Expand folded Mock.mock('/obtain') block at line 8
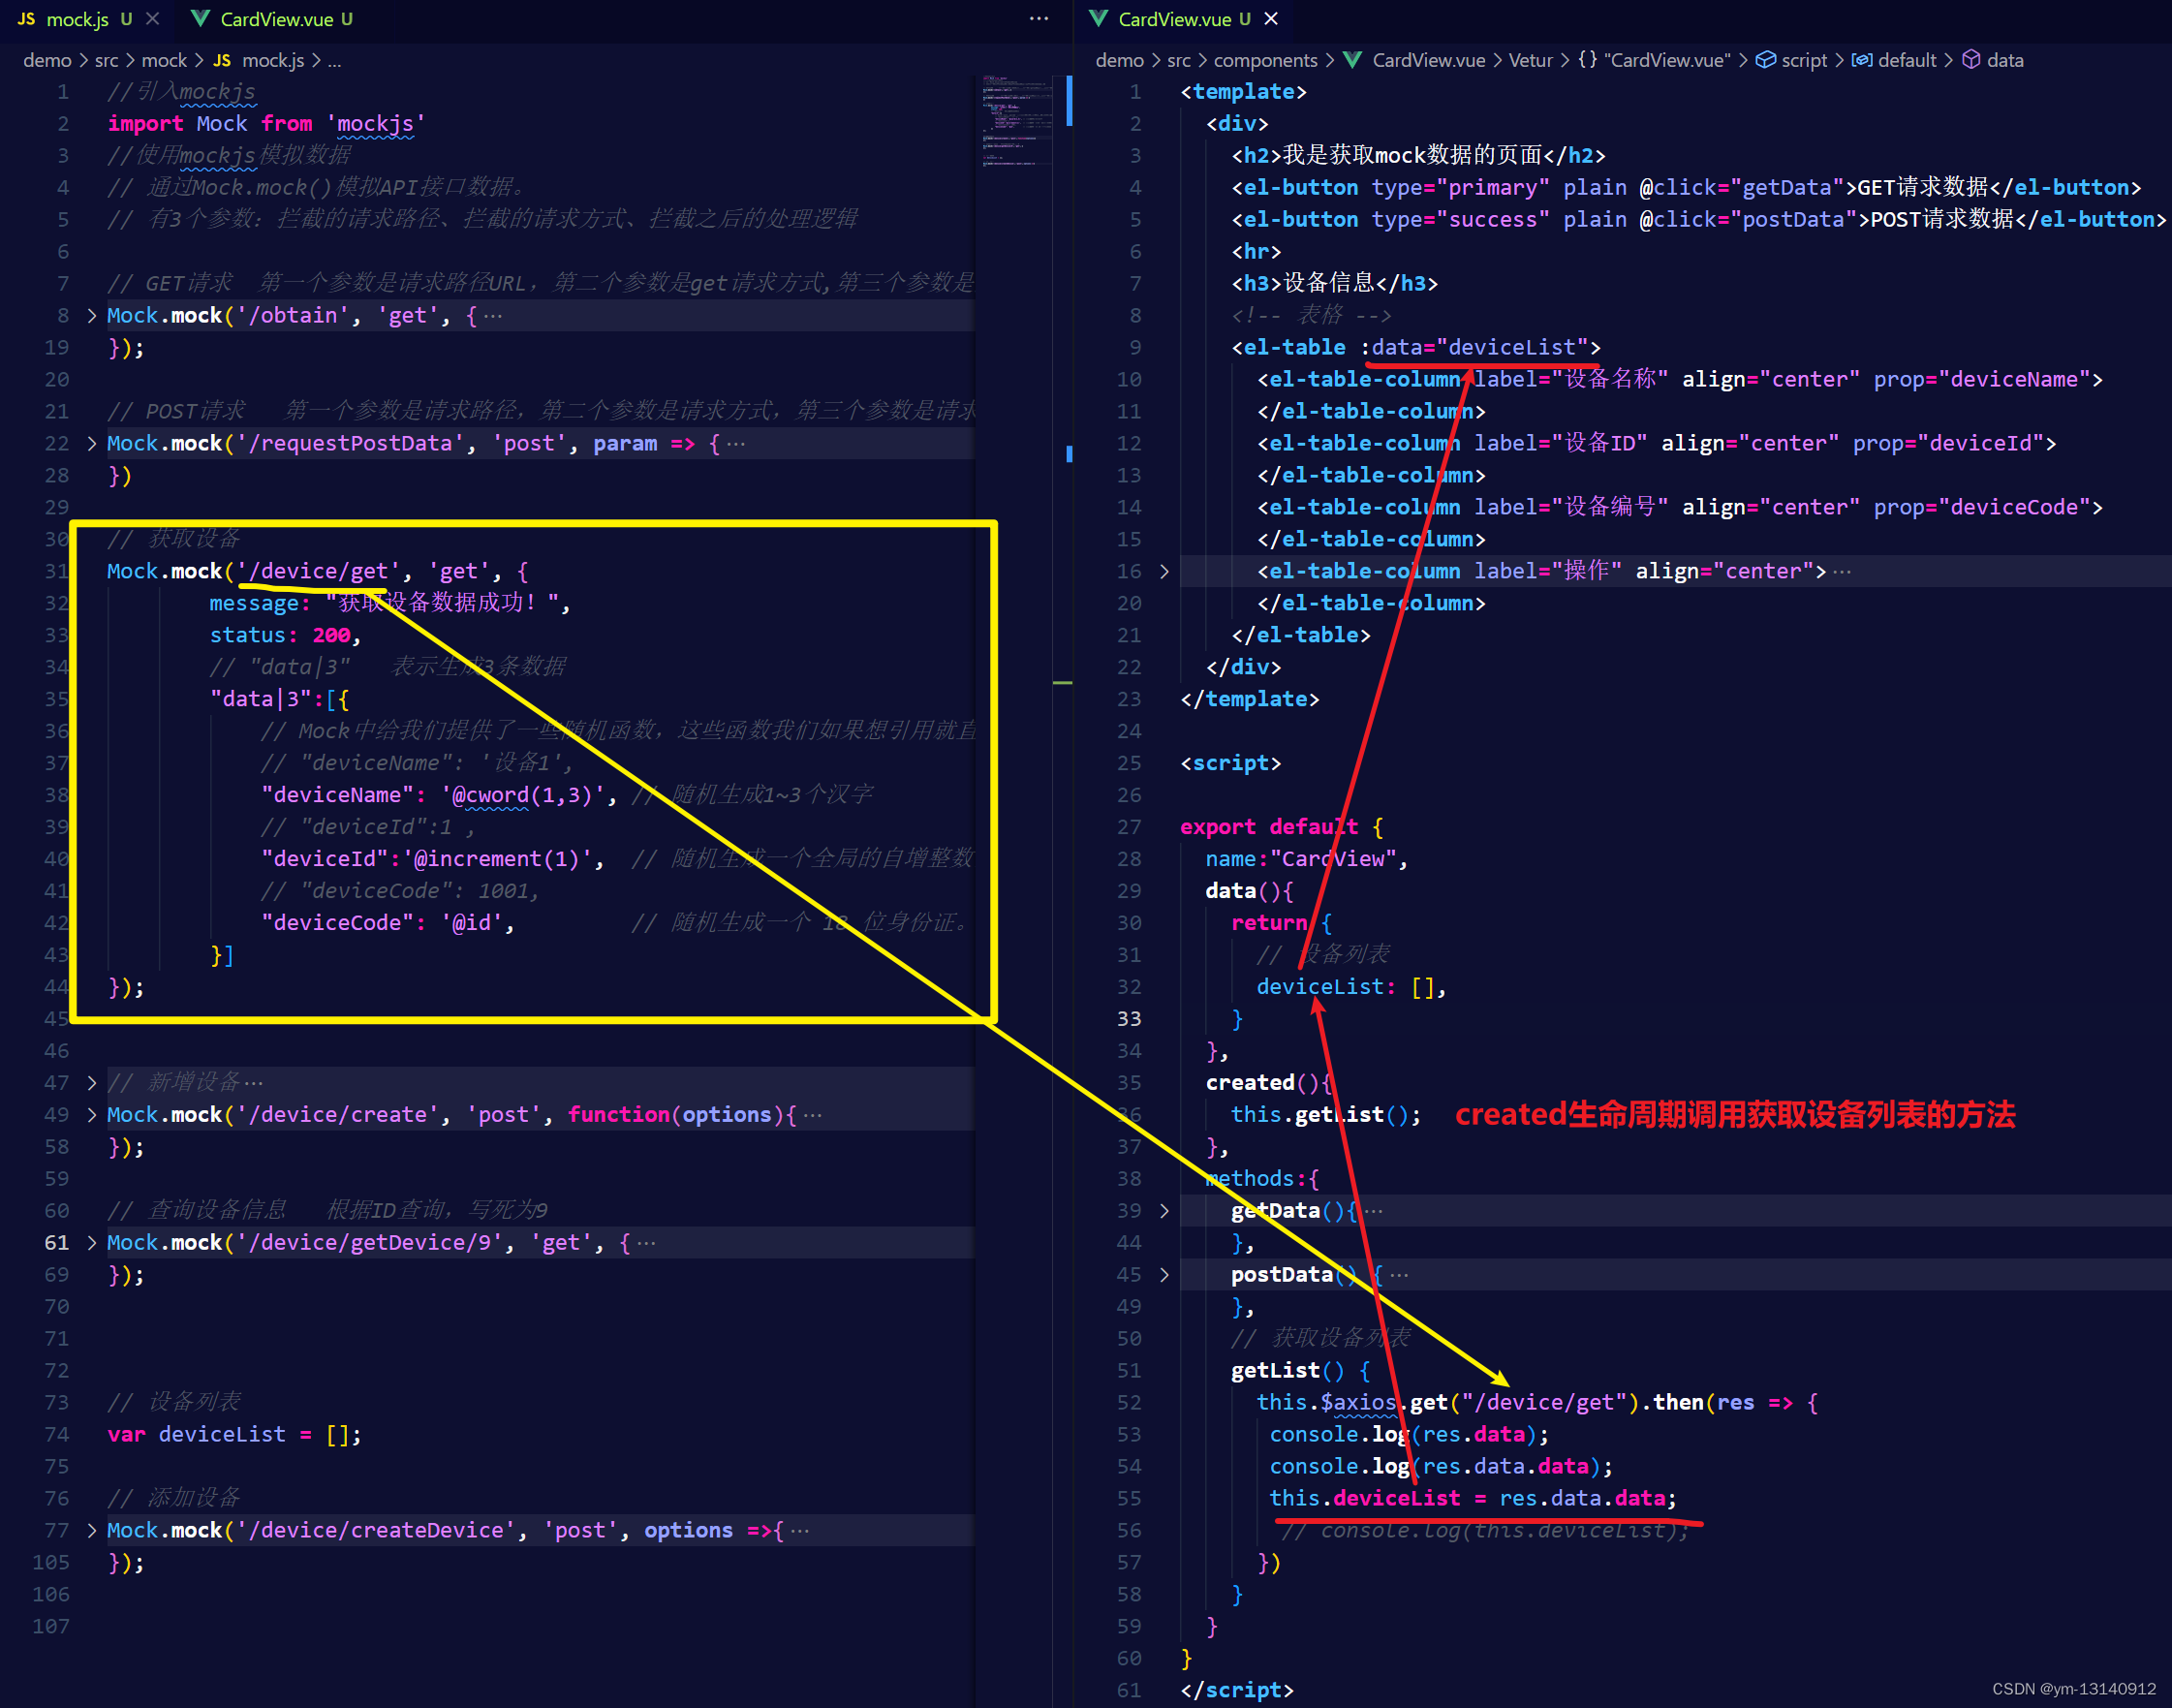This screenshot has width=2172, height=1708. click(92, 316)
